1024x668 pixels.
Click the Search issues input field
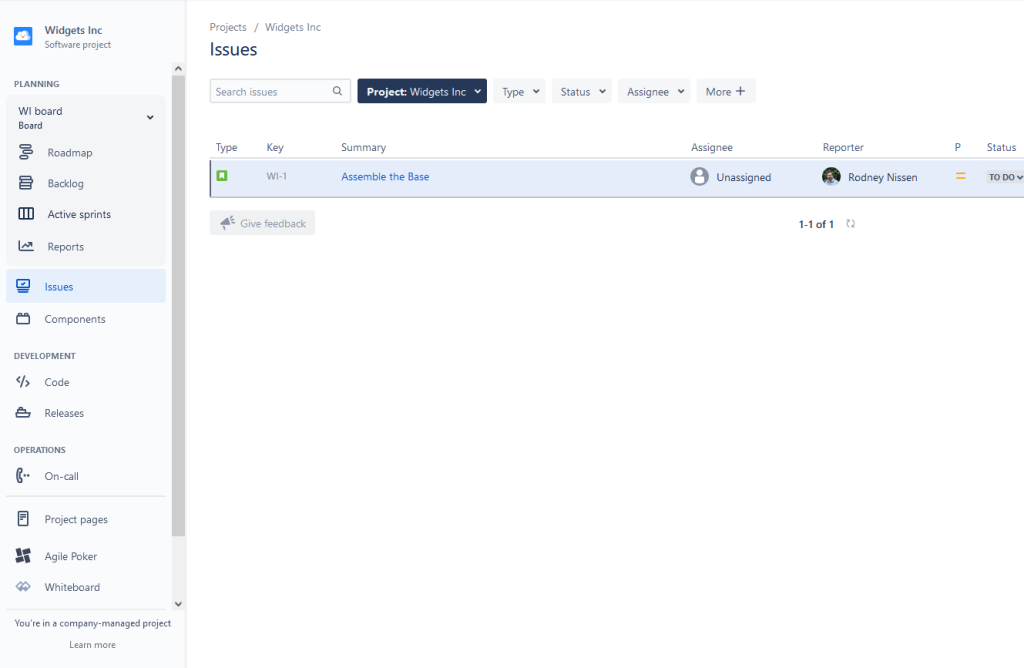point(272,91)
